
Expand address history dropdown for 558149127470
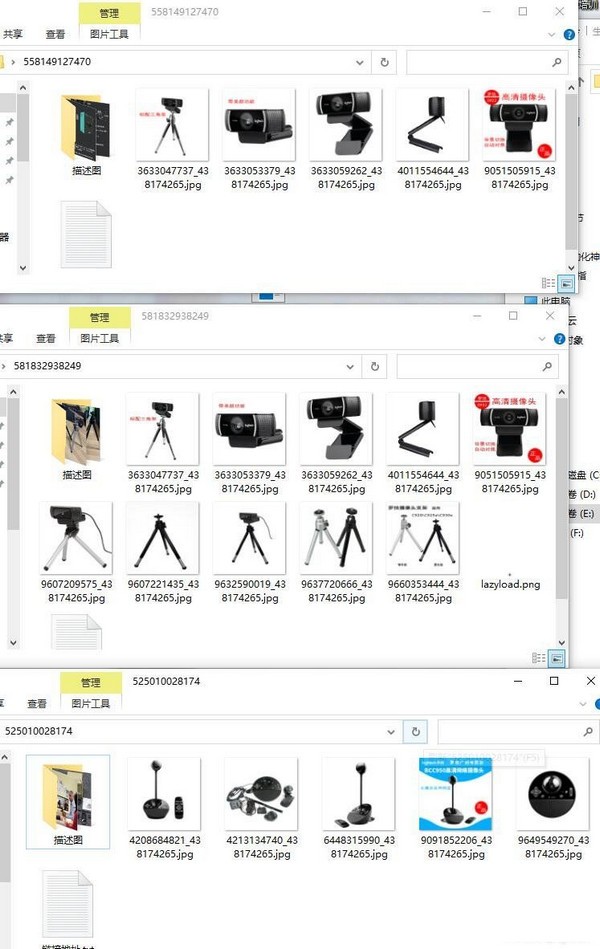pos(360,62)
